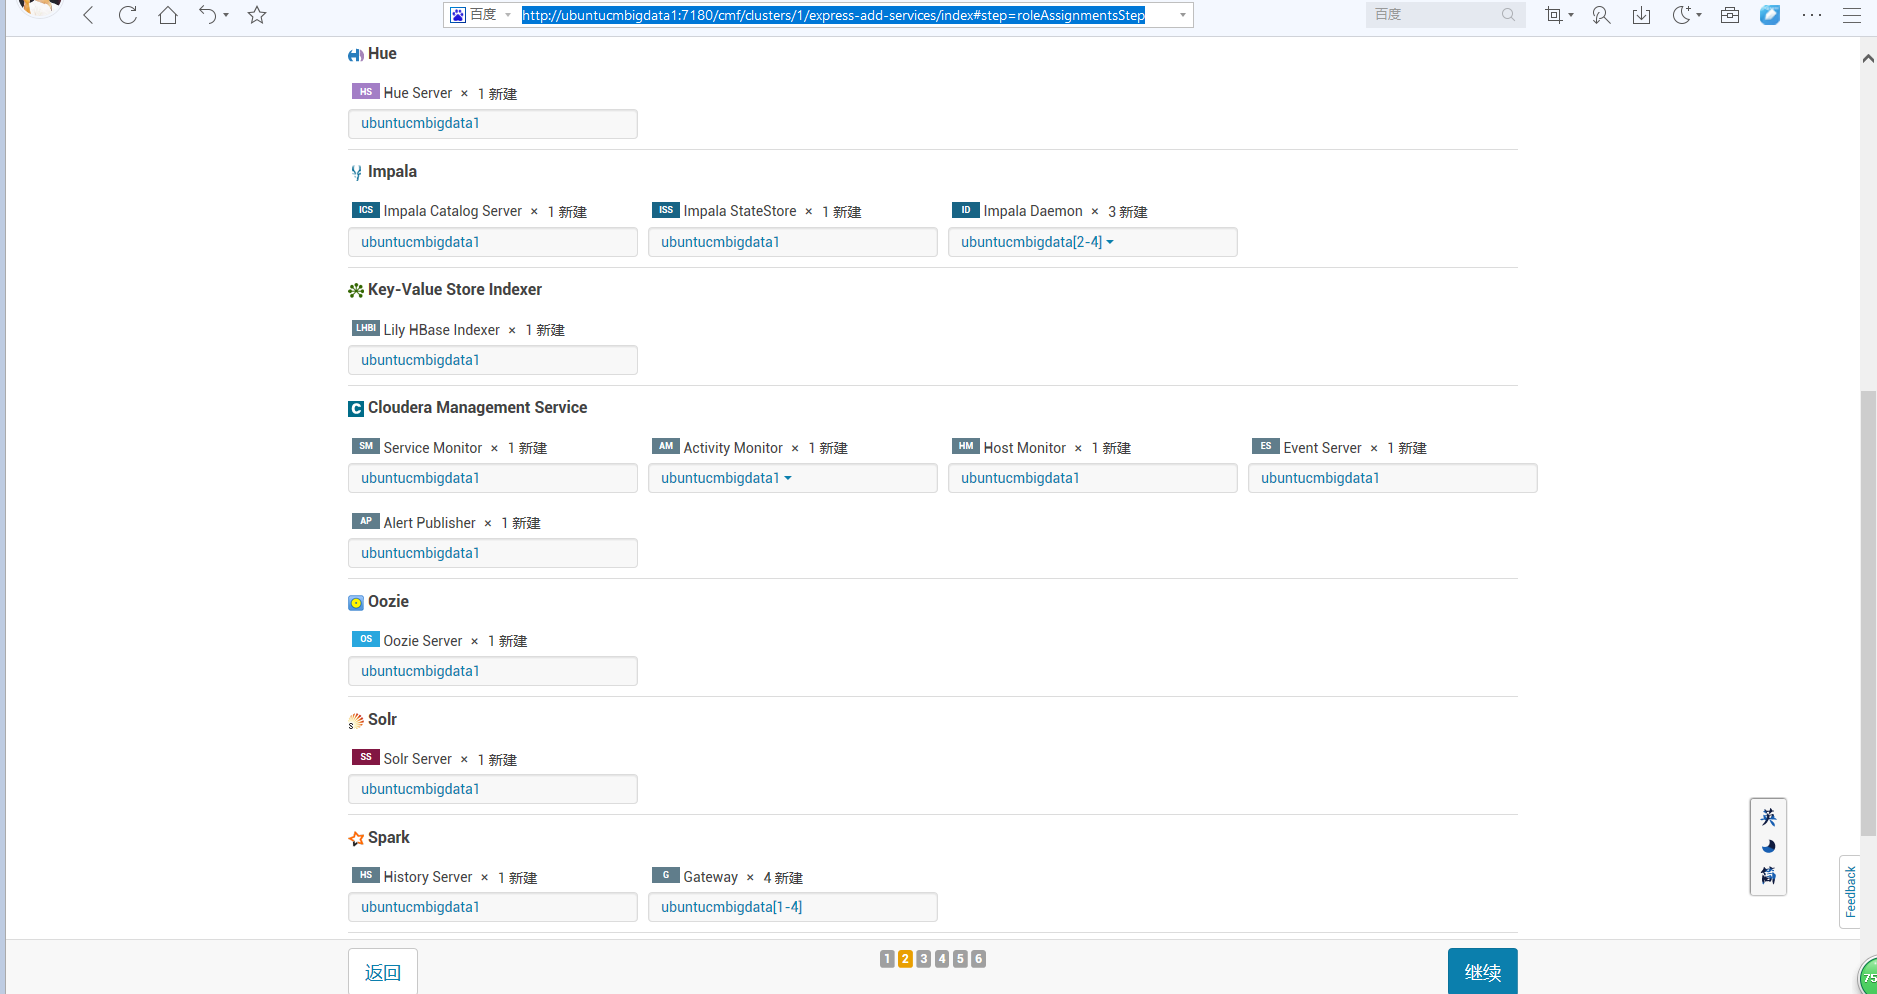Screen dimensions: 1877x994
Task: Jump to wizard step 4
Action: point(942,959)
